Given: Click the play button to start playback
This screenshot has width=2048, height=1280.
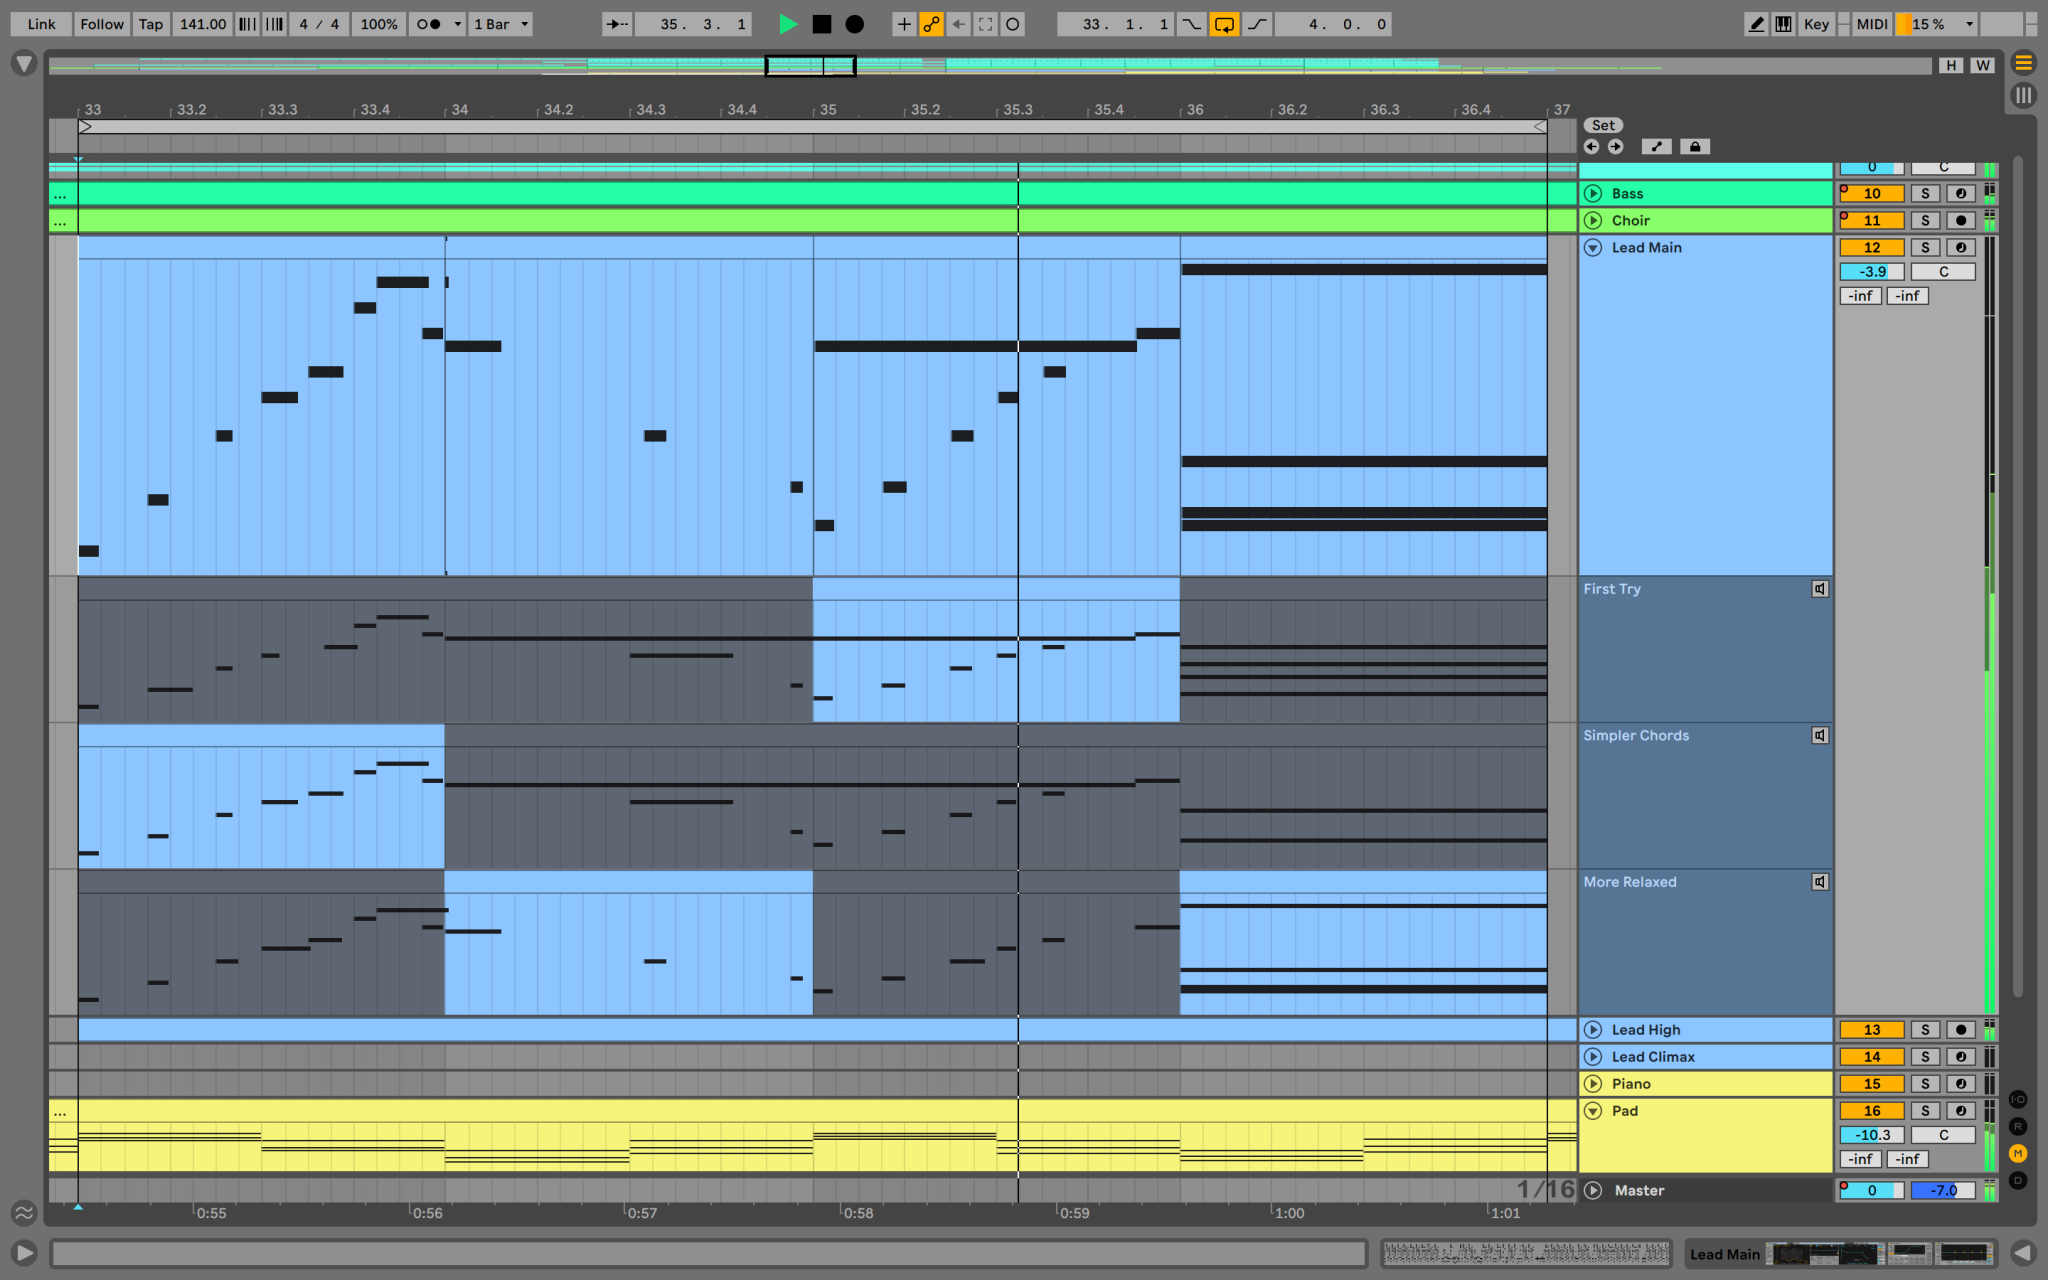Looking at the screenshot, I should (787, 24).
